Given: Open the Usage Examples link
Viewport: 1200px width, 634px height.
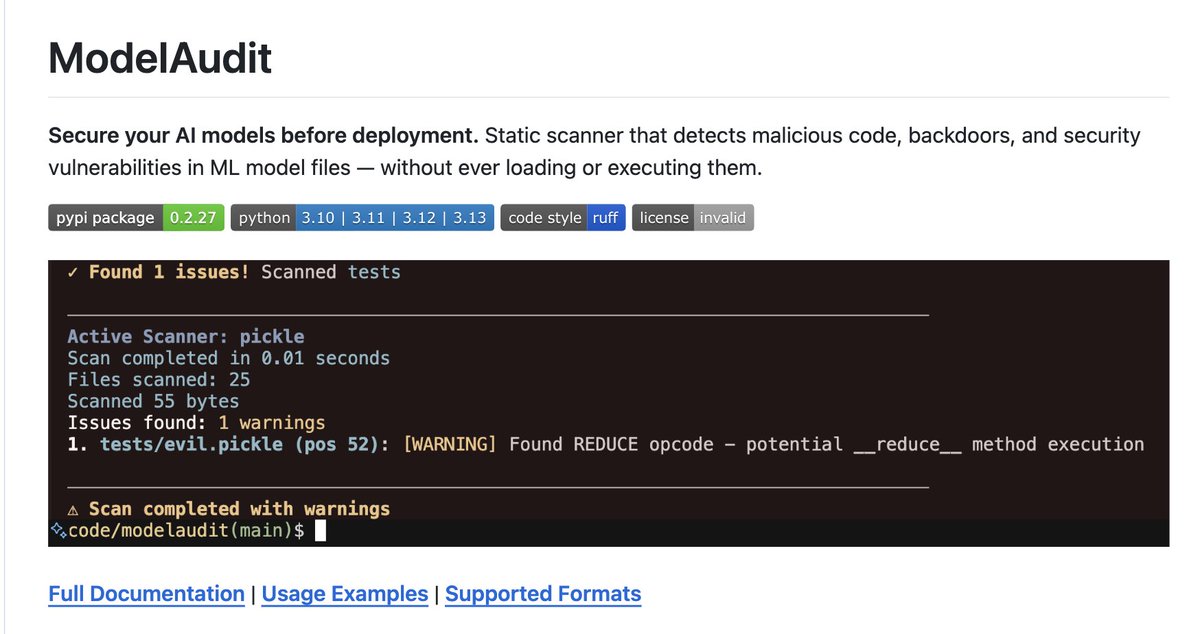Looking at the screenshot, I should pyautogui.click(x=345, y=594).
